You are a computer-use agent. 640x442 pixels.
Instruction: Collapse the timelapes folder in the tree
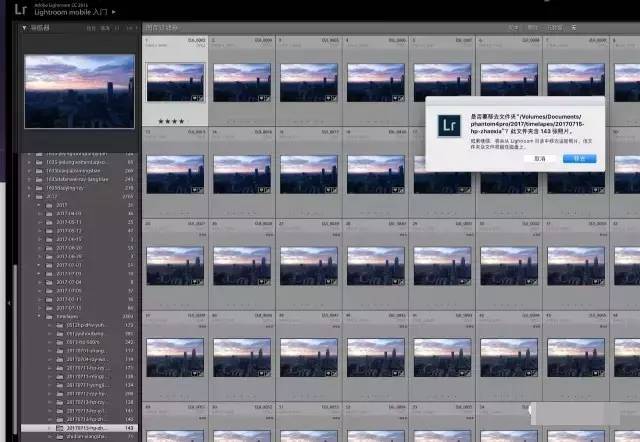(41, 315)
